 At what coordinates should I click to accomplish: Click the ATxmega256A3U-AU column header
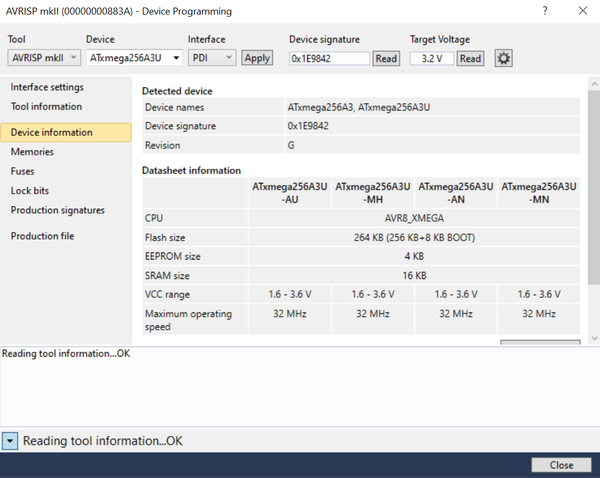290,193
